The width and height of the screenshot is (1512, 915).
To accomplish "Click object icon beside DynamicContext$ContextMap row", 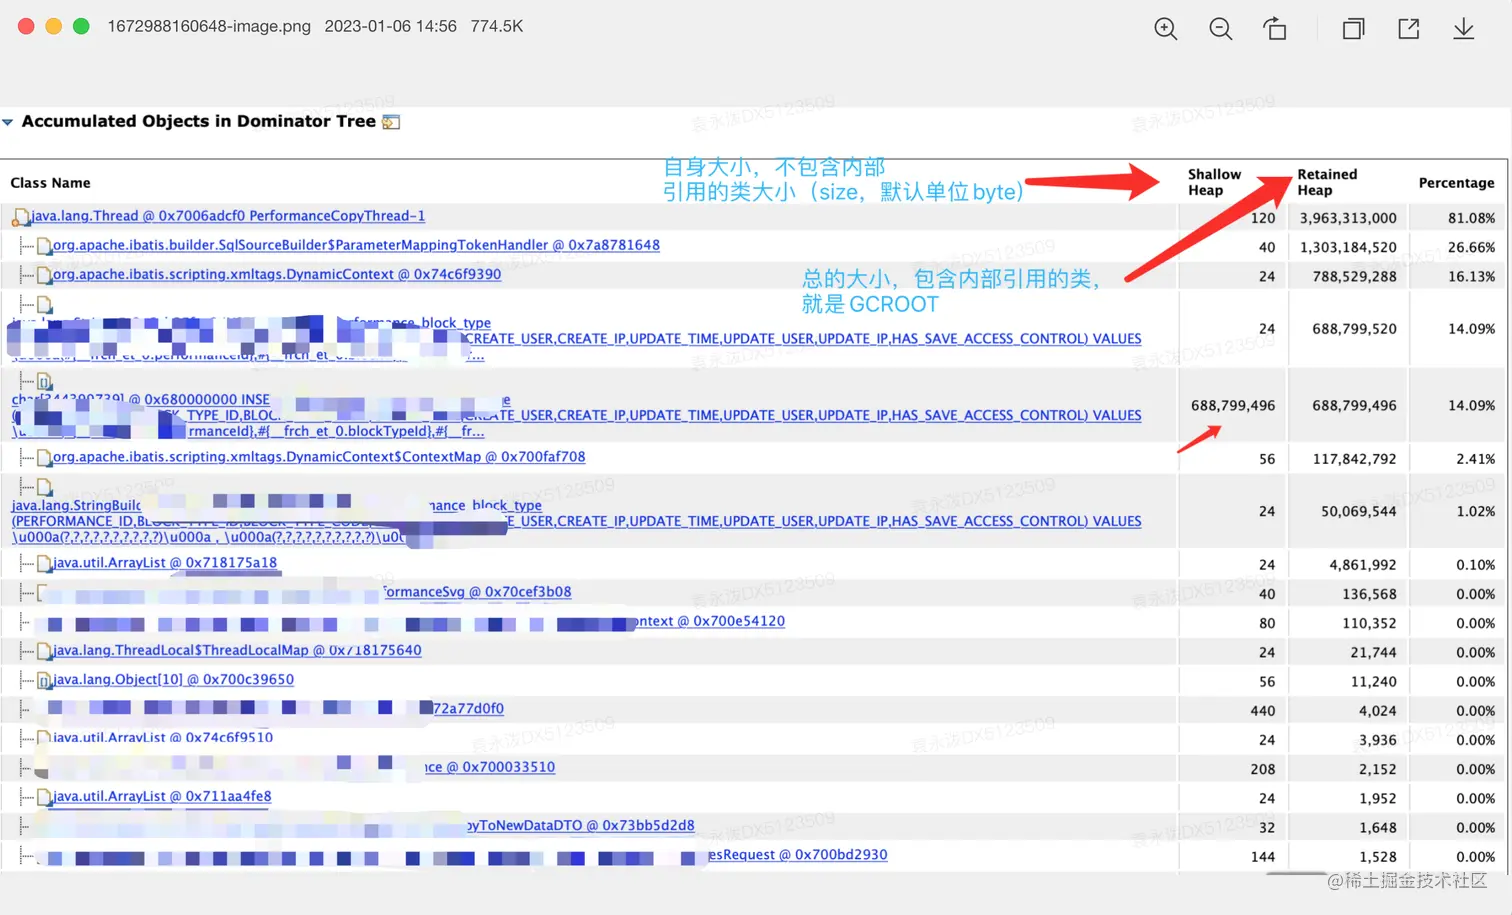I will pos(44,458).
